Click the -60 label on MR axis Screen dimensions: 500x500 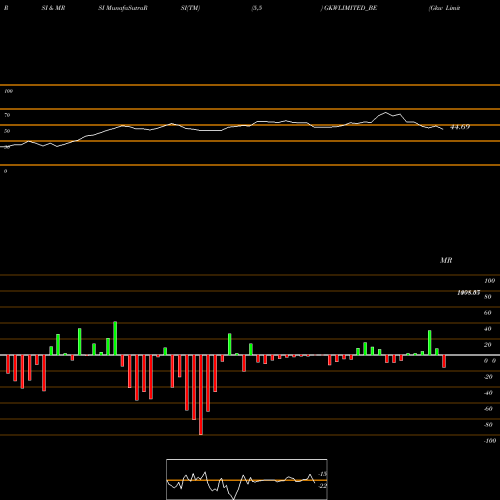(488, 409)
